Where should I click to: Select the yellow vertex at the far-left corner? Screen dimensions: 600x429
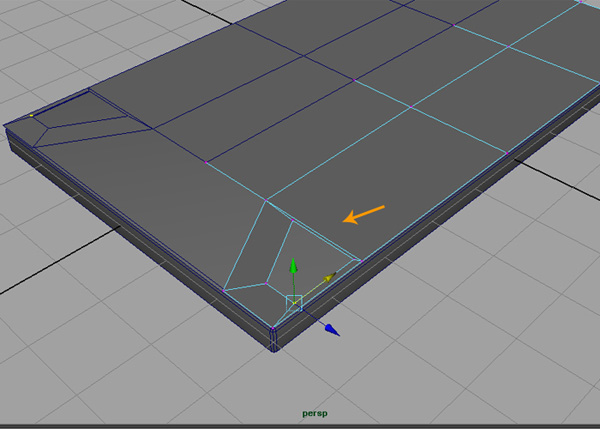pyautogui.click(x=32, y=116)
